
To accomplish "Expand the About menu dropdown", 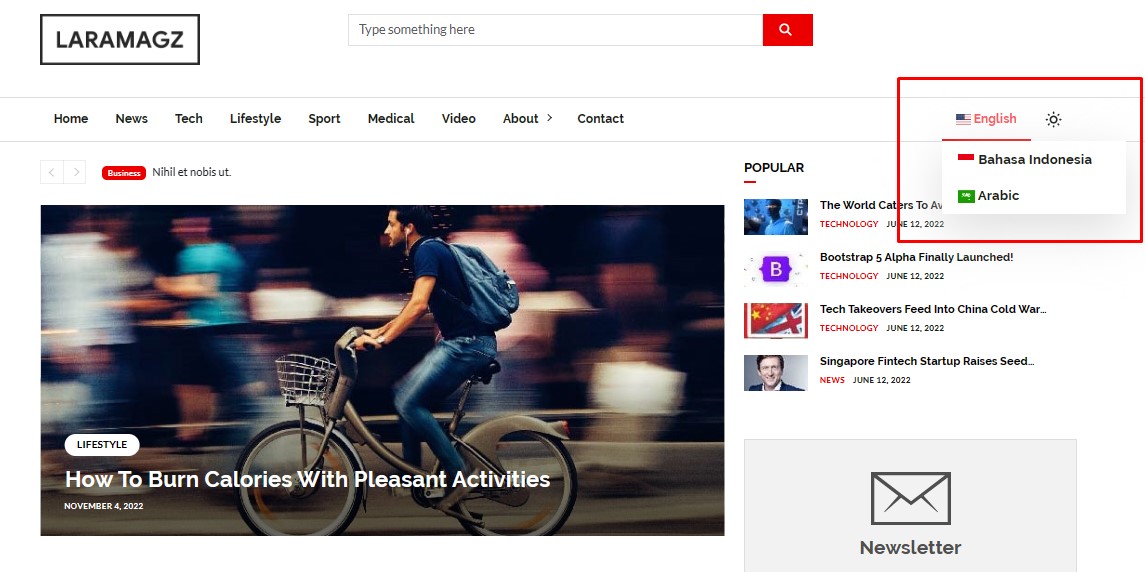I will point(527,118).
